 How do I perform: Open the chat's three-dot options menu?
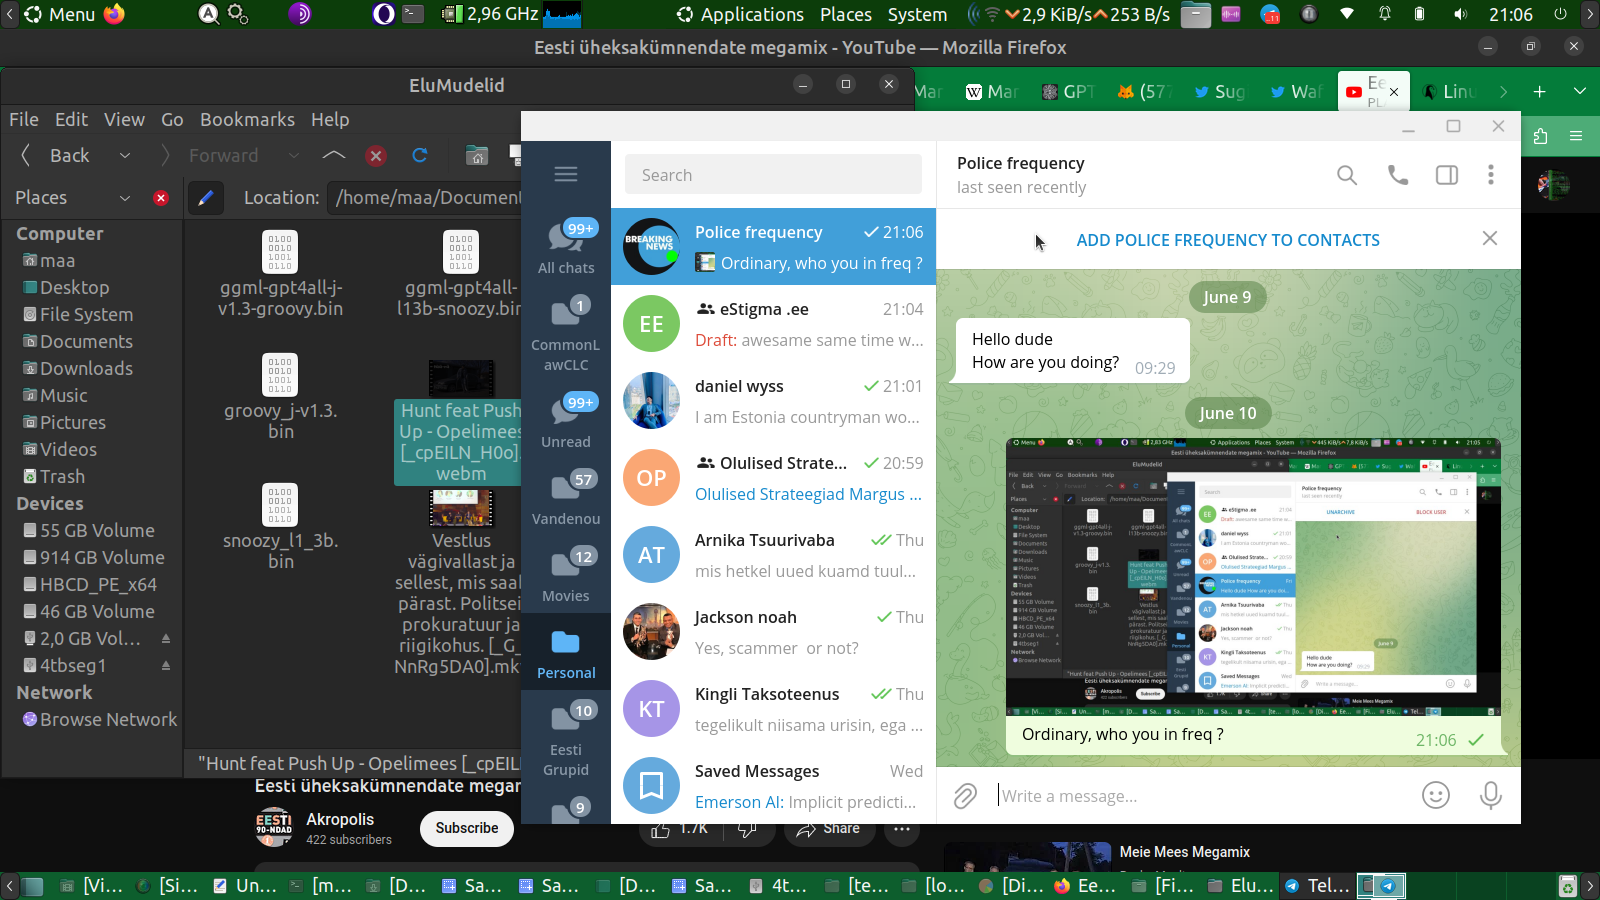coord(1491,175)
